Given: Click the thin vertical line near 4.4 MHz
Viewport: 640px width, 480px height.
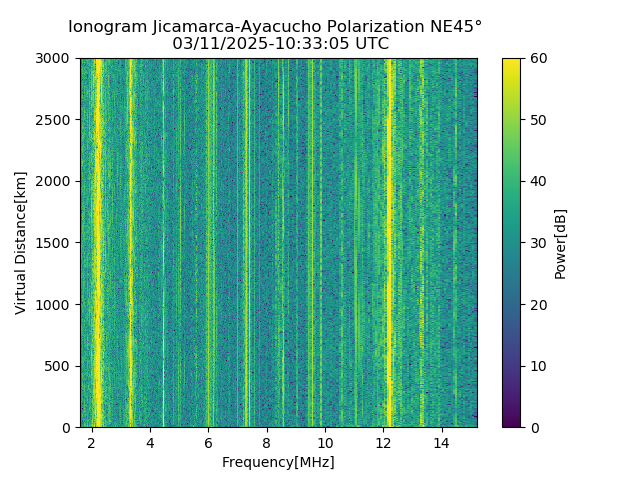Looking at the screenshot, I should (163, 243).
